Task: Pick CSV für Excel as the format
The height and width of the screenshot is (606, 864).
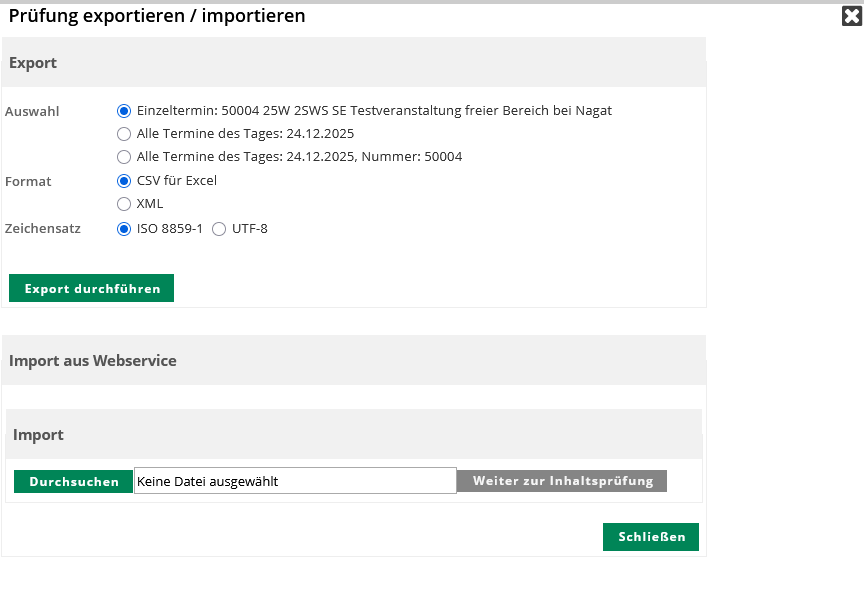Action: tap(124, 181)
